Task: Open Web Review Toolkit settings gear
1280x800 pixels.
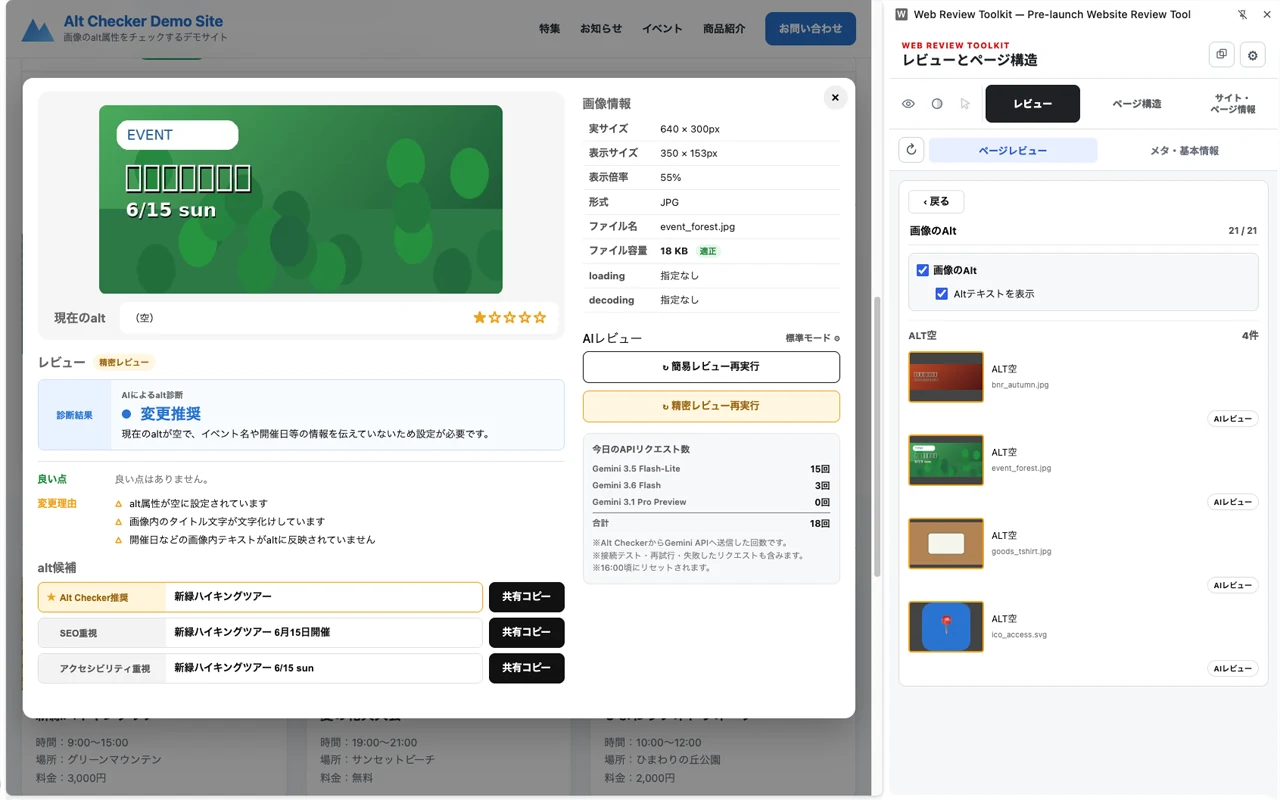Action: pyautogui.click(x=1252, y=56)
